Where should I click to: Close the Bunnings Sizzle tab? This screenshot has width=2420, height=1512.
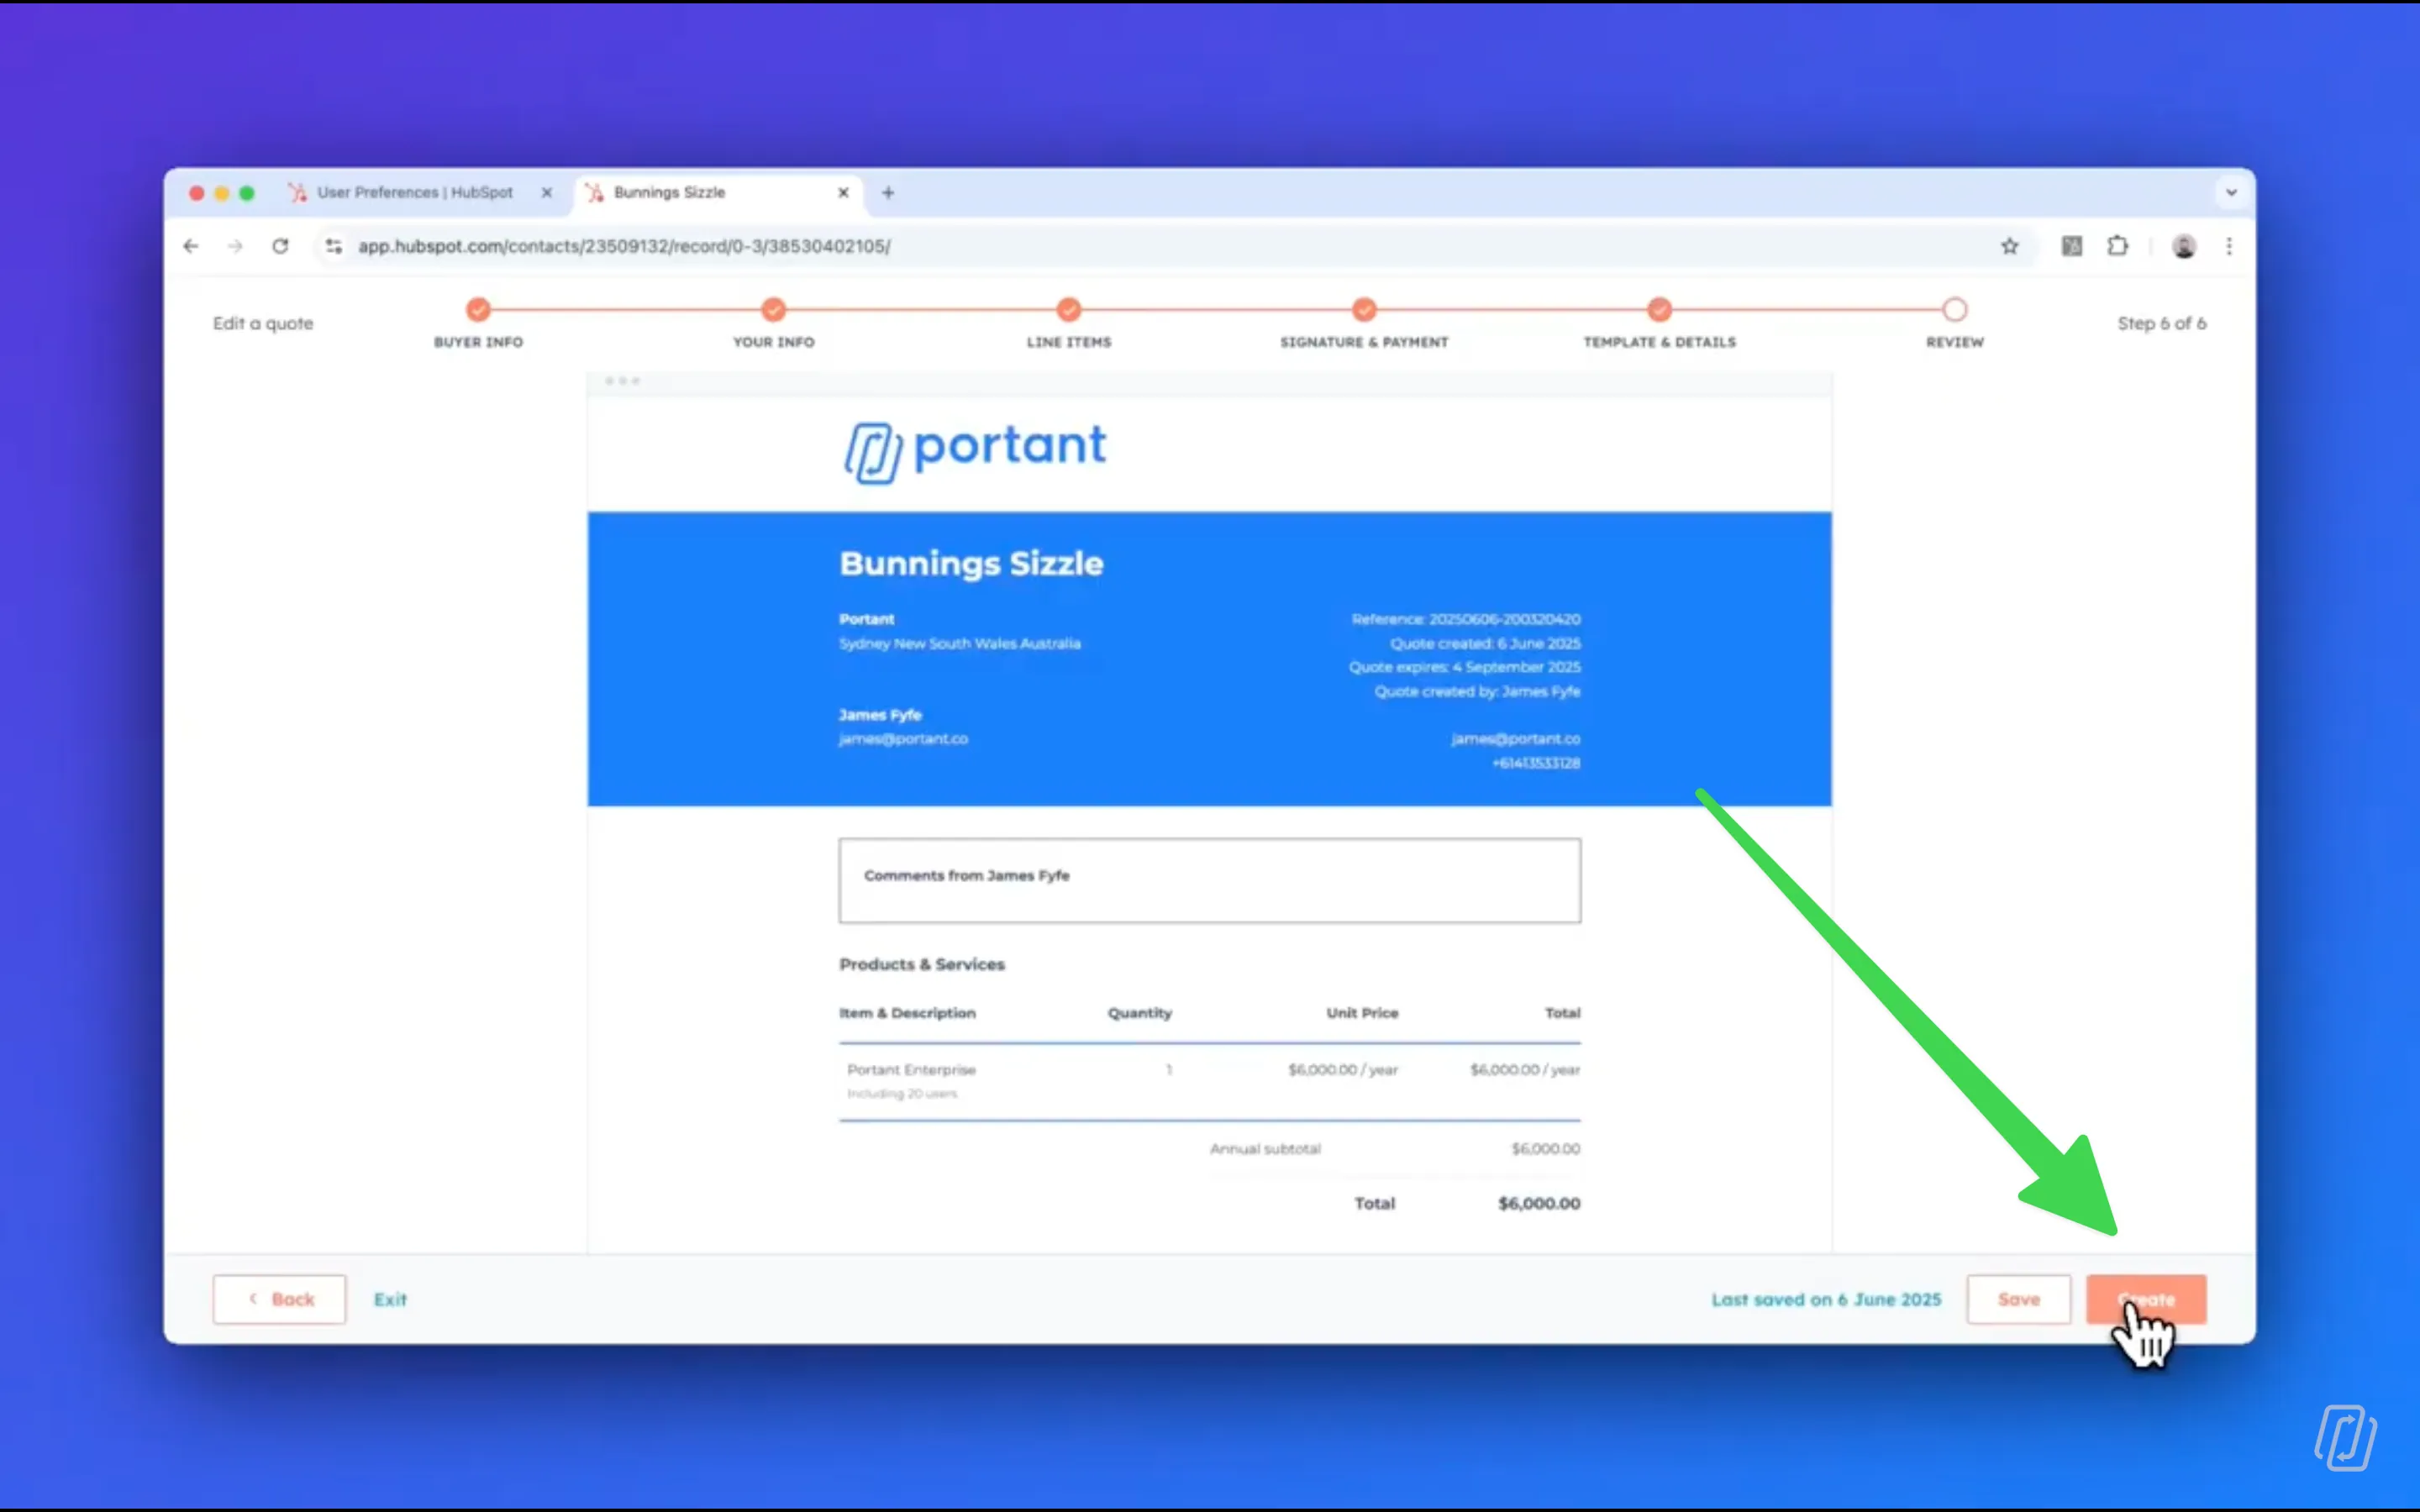(843, 192)
